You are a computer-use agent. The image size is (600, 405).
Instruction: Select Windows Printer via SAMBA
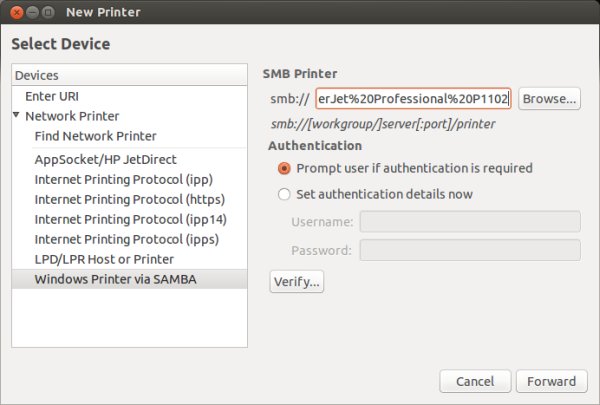point(115,279)
